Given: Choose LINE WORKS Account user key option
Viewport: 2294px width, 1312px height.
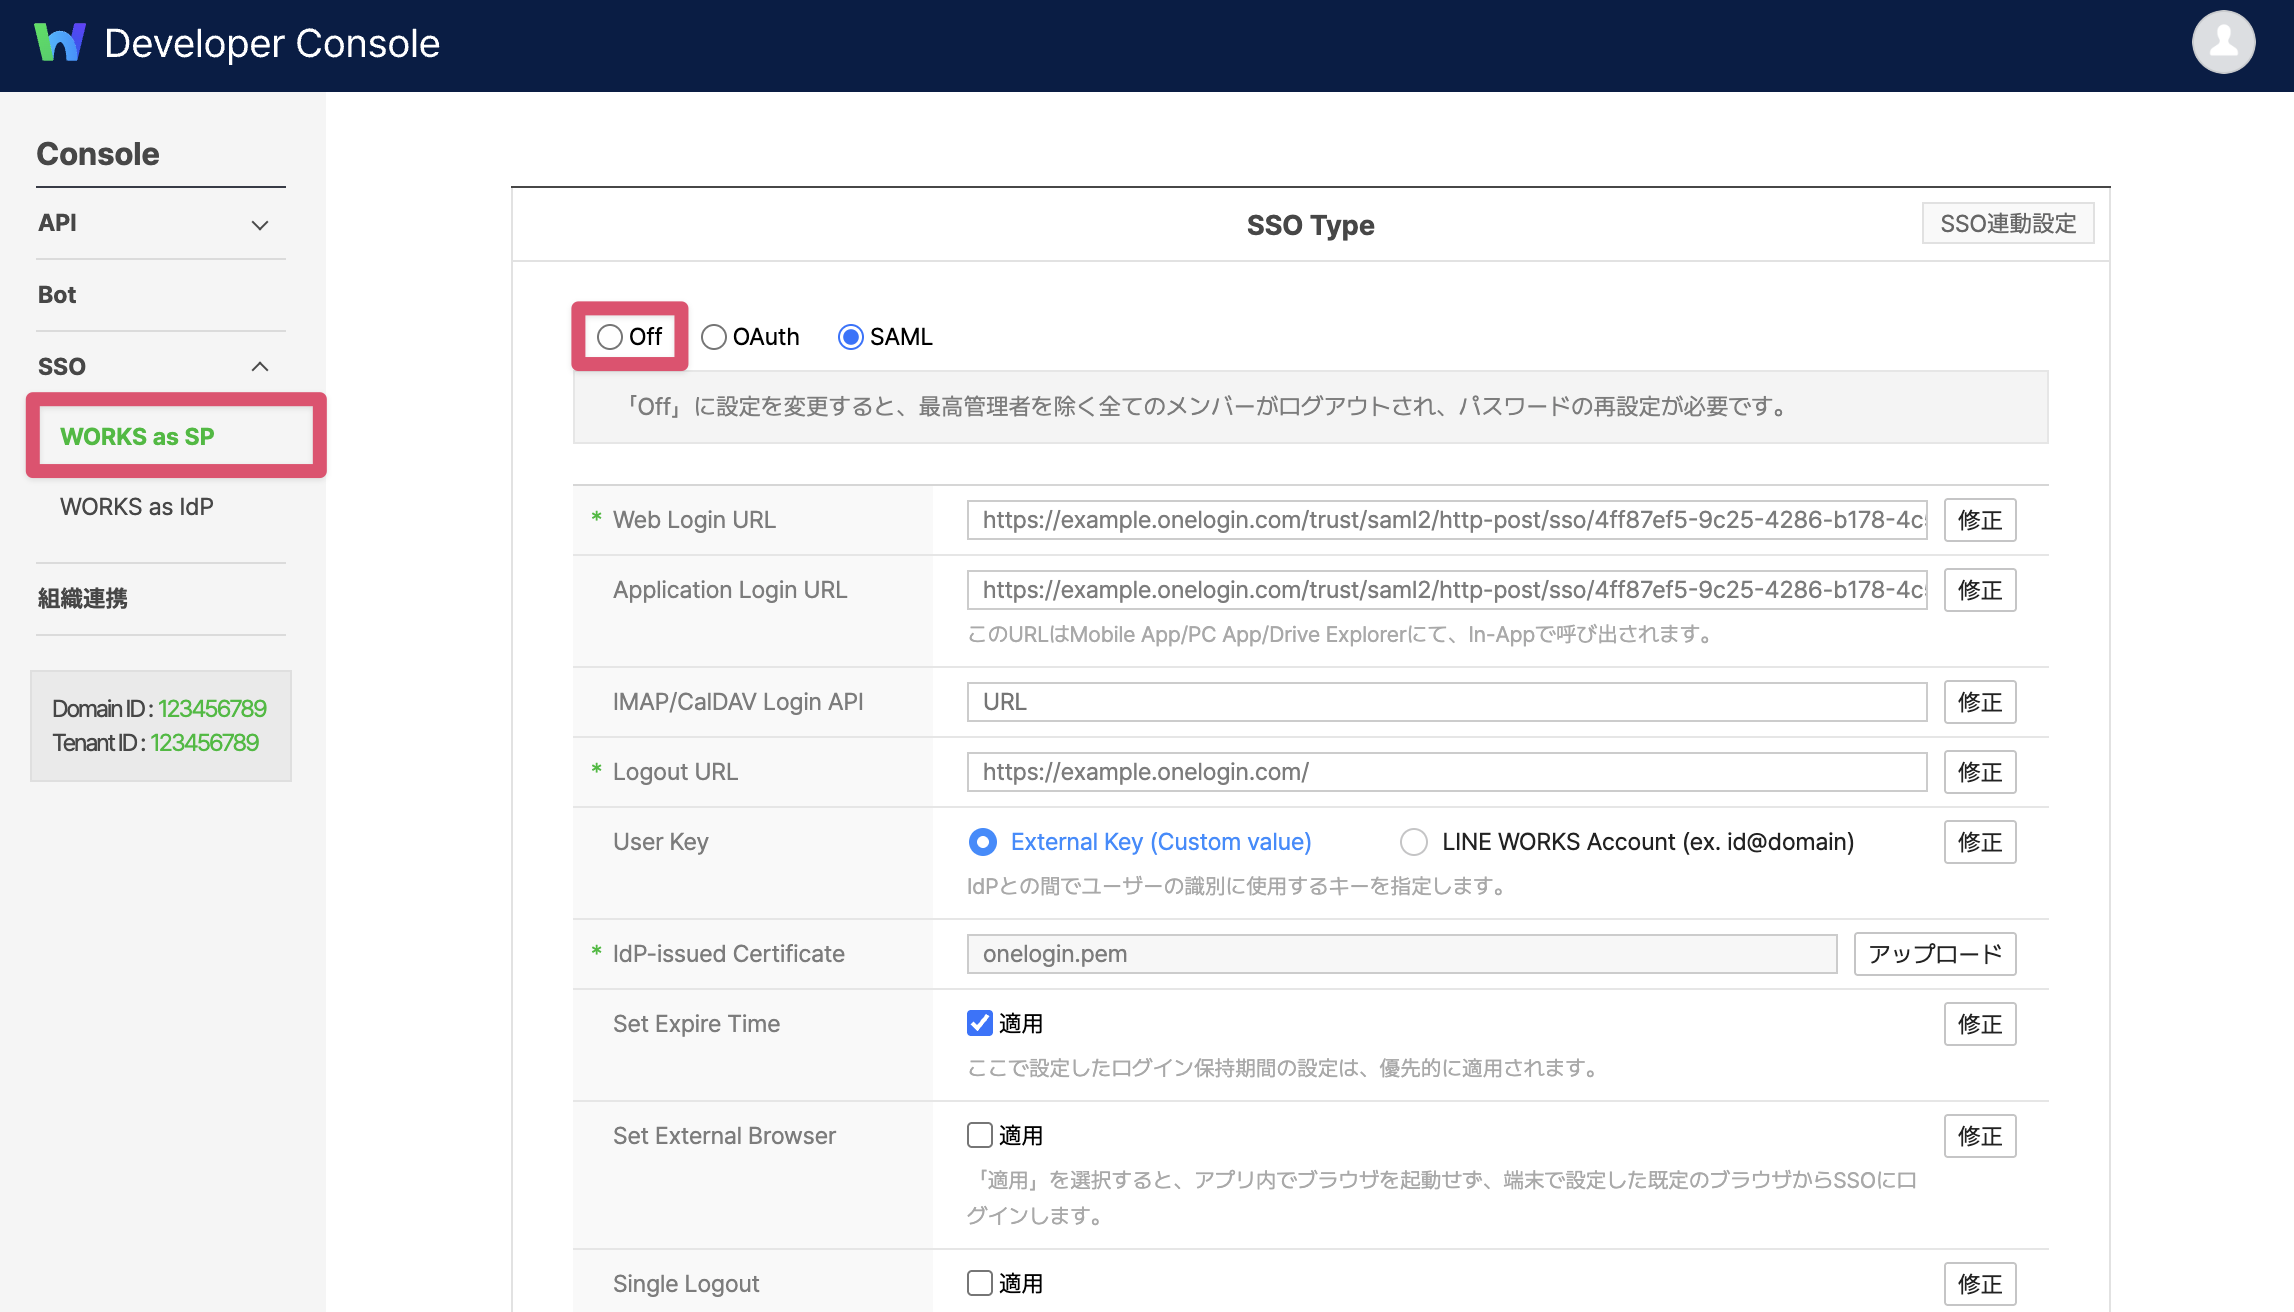Looking at the screenshot, I should 1413,842.
